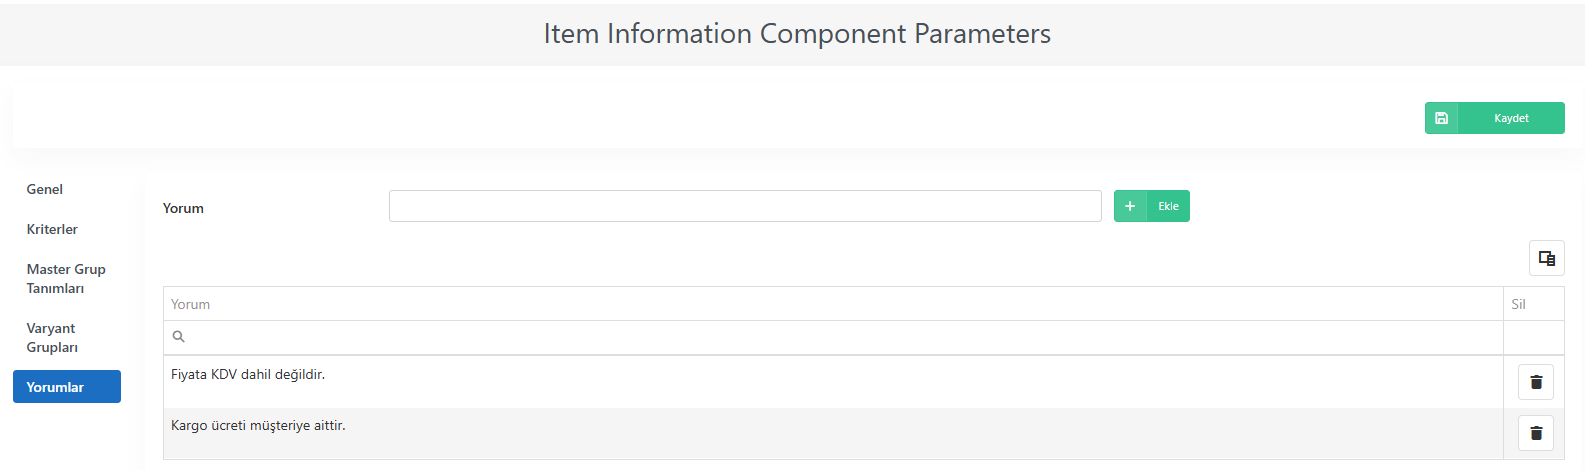Go to the Varyant Grupları section
The height and width of the screenshot is (471, 1585).
(x=52, y=337)
